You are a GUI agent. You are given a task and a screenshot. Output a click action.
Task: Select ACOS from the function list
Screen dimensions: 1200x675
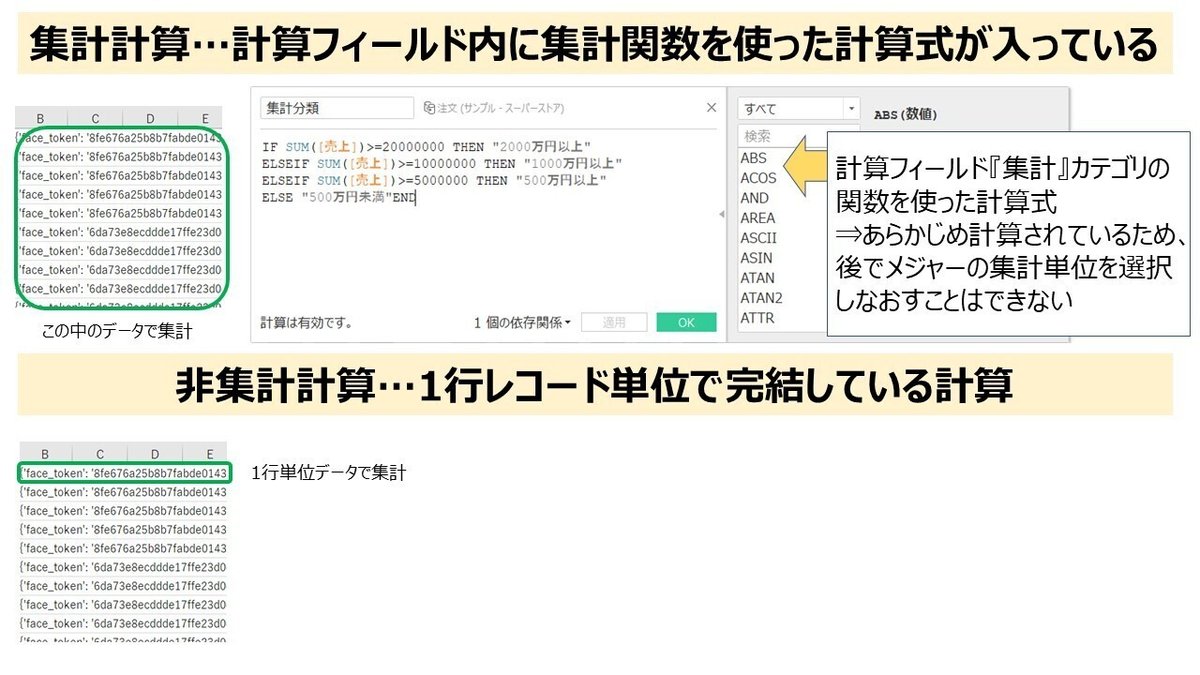coord(757,176)
